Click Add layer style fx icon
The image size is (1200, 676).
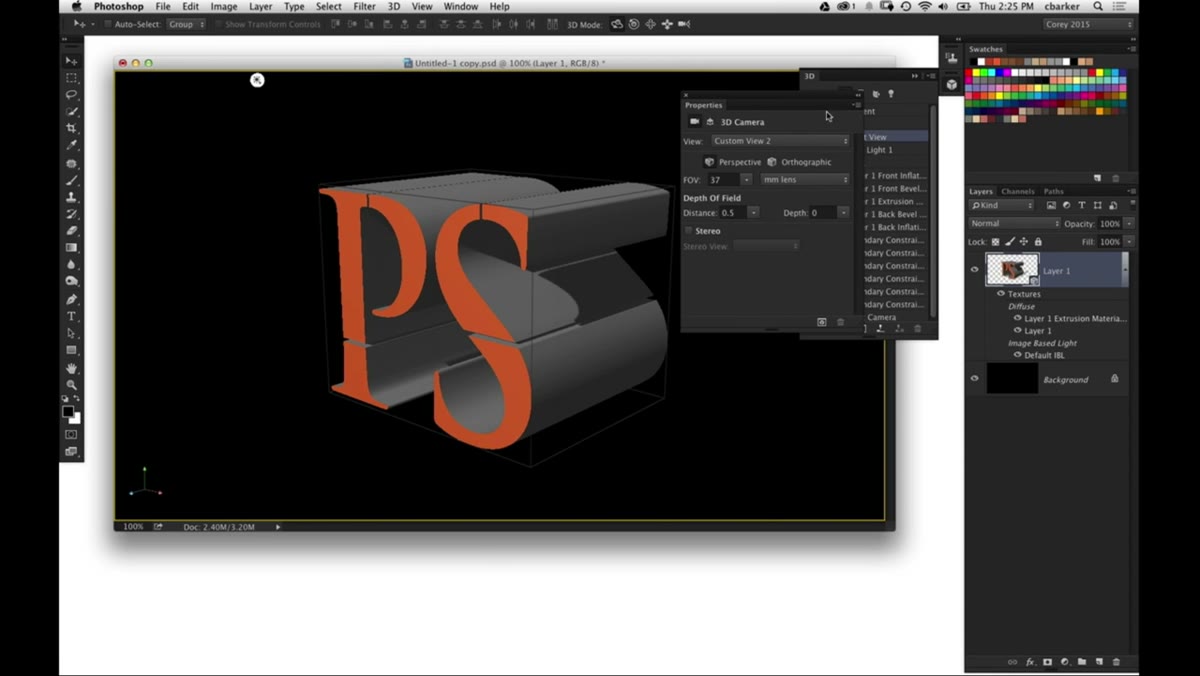click(x=1030, y=662)
